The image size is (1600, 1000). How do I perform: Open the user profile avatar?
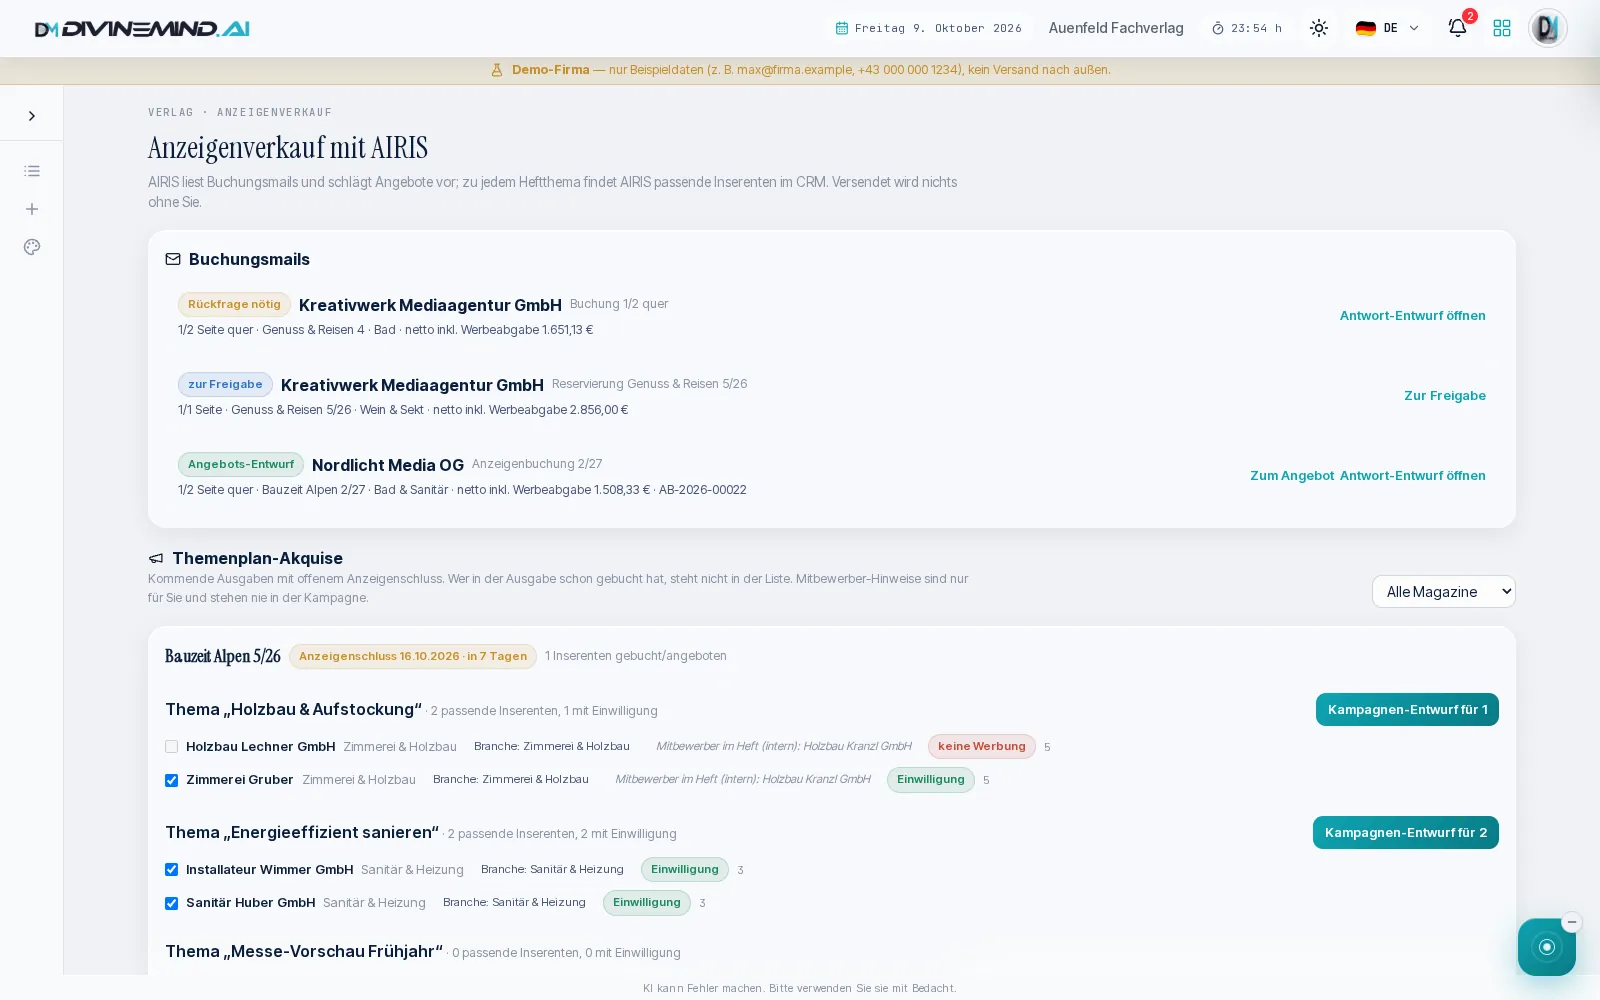[x=1547, y=28]
